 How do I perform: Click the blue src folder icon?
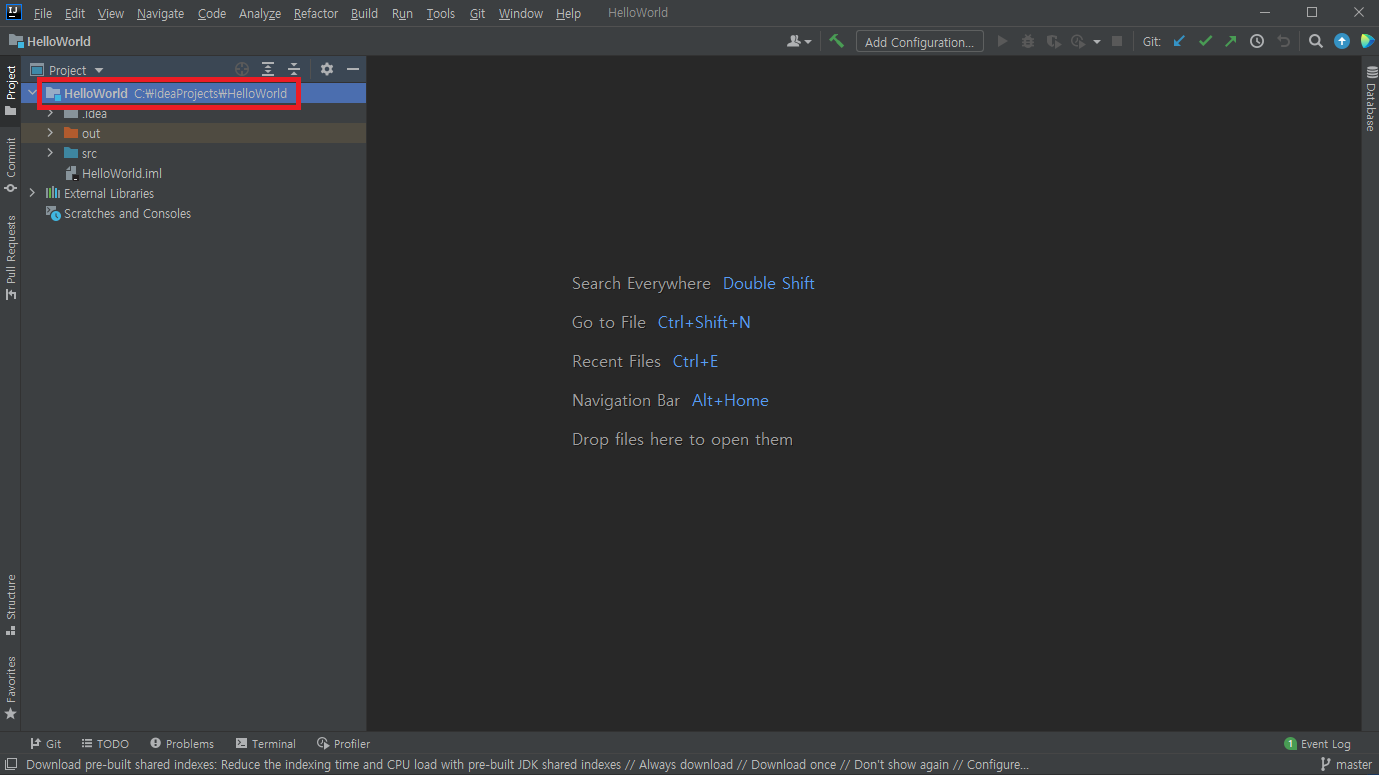point(71,153)
